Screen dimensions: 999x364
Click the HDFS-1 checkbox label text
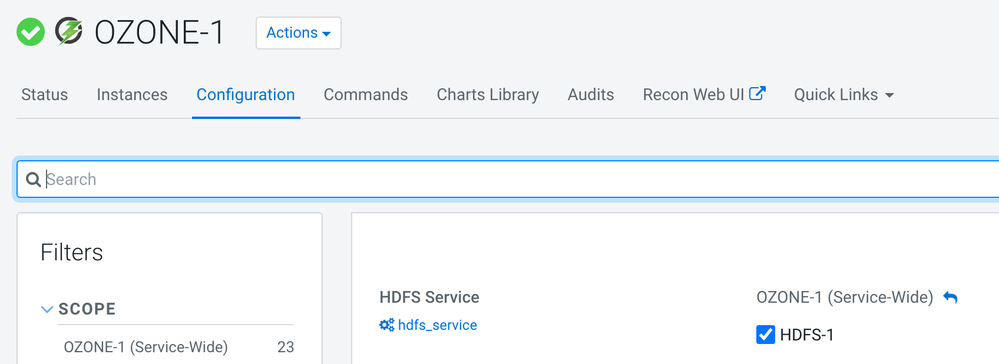tap(807, 335)
